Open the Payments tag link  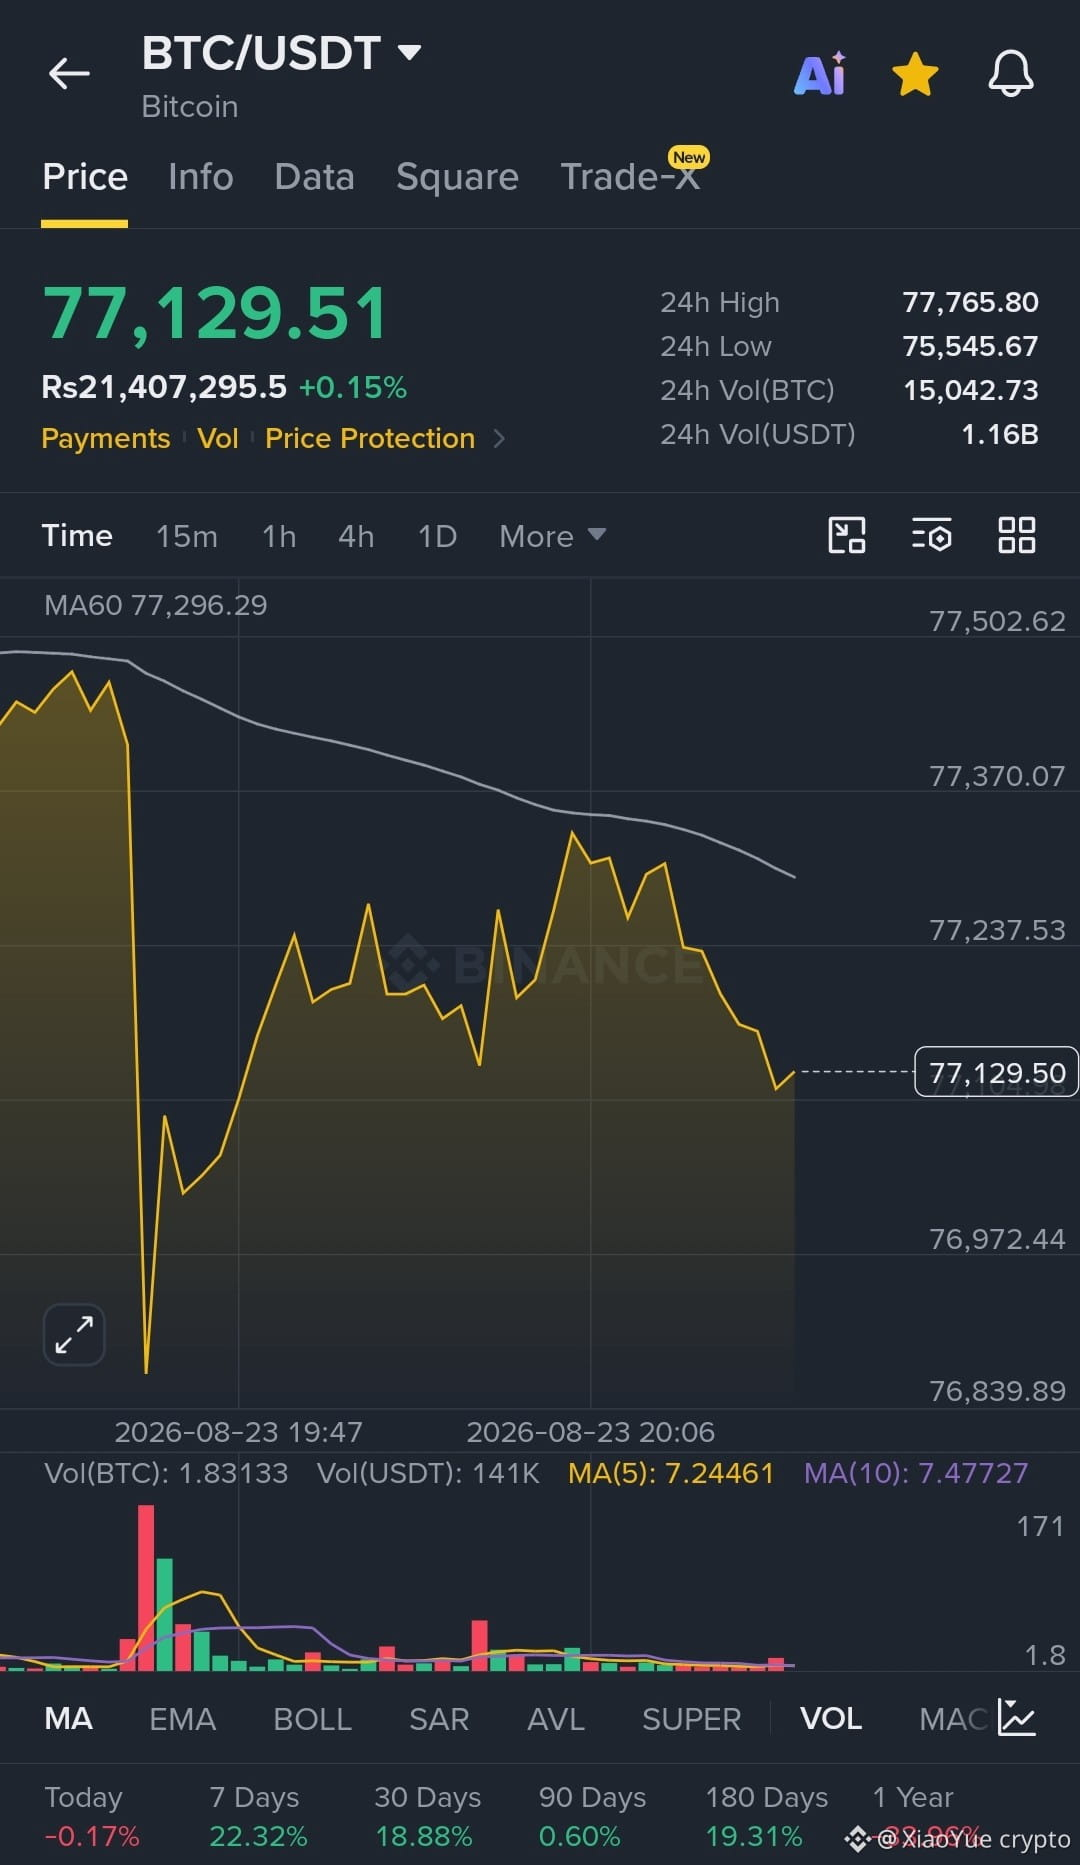[106, 438]
